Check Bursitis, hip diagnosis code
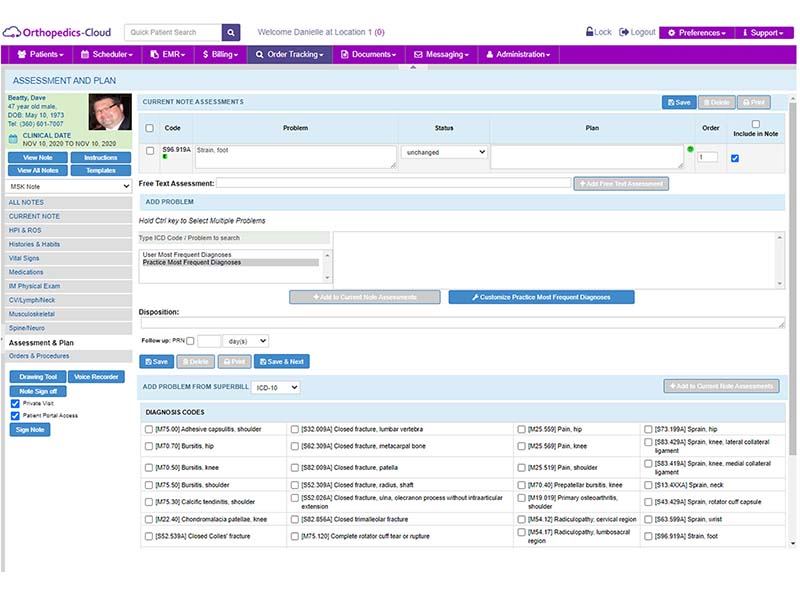Image resolution: width=800 pixels, height=600 pixels. [x=148, y=446]
